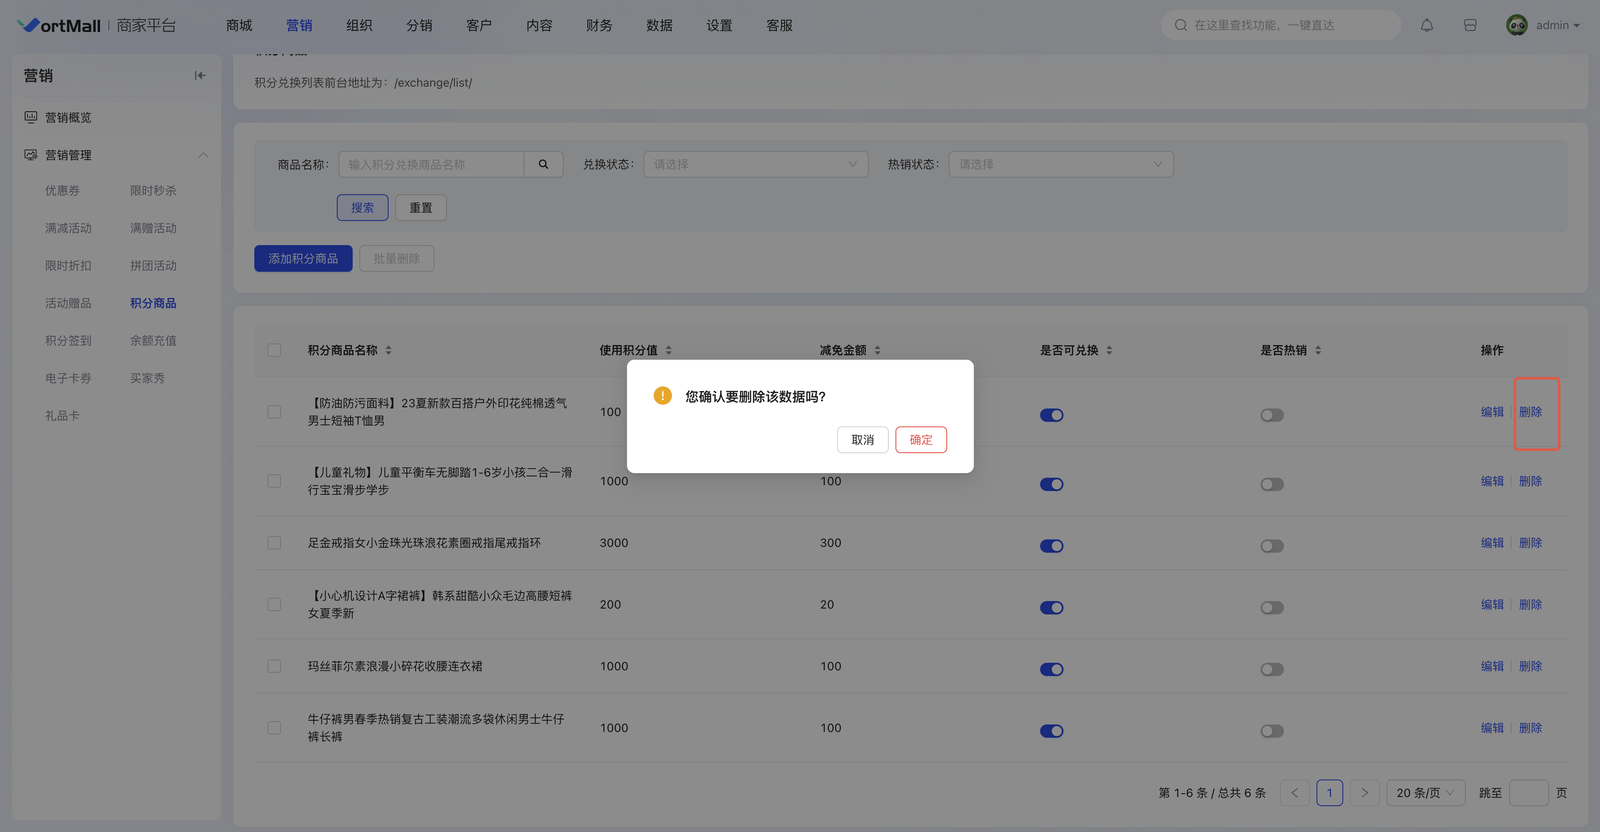Click the 营销概览 sidebar icon
Screen dimensions: 1600x832
31,117
